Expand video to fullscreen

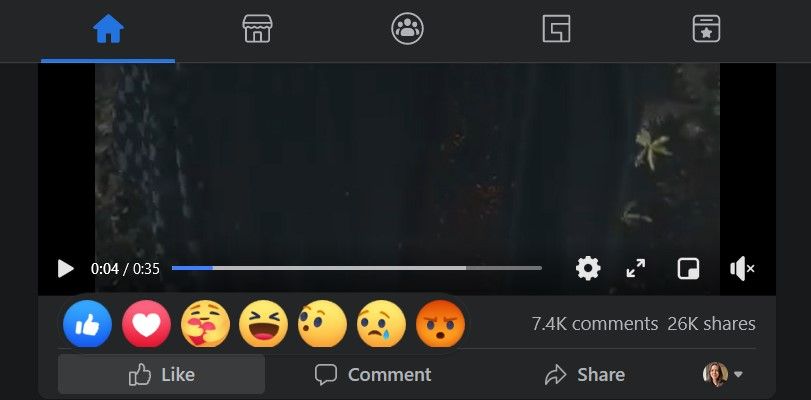point(636,269)
